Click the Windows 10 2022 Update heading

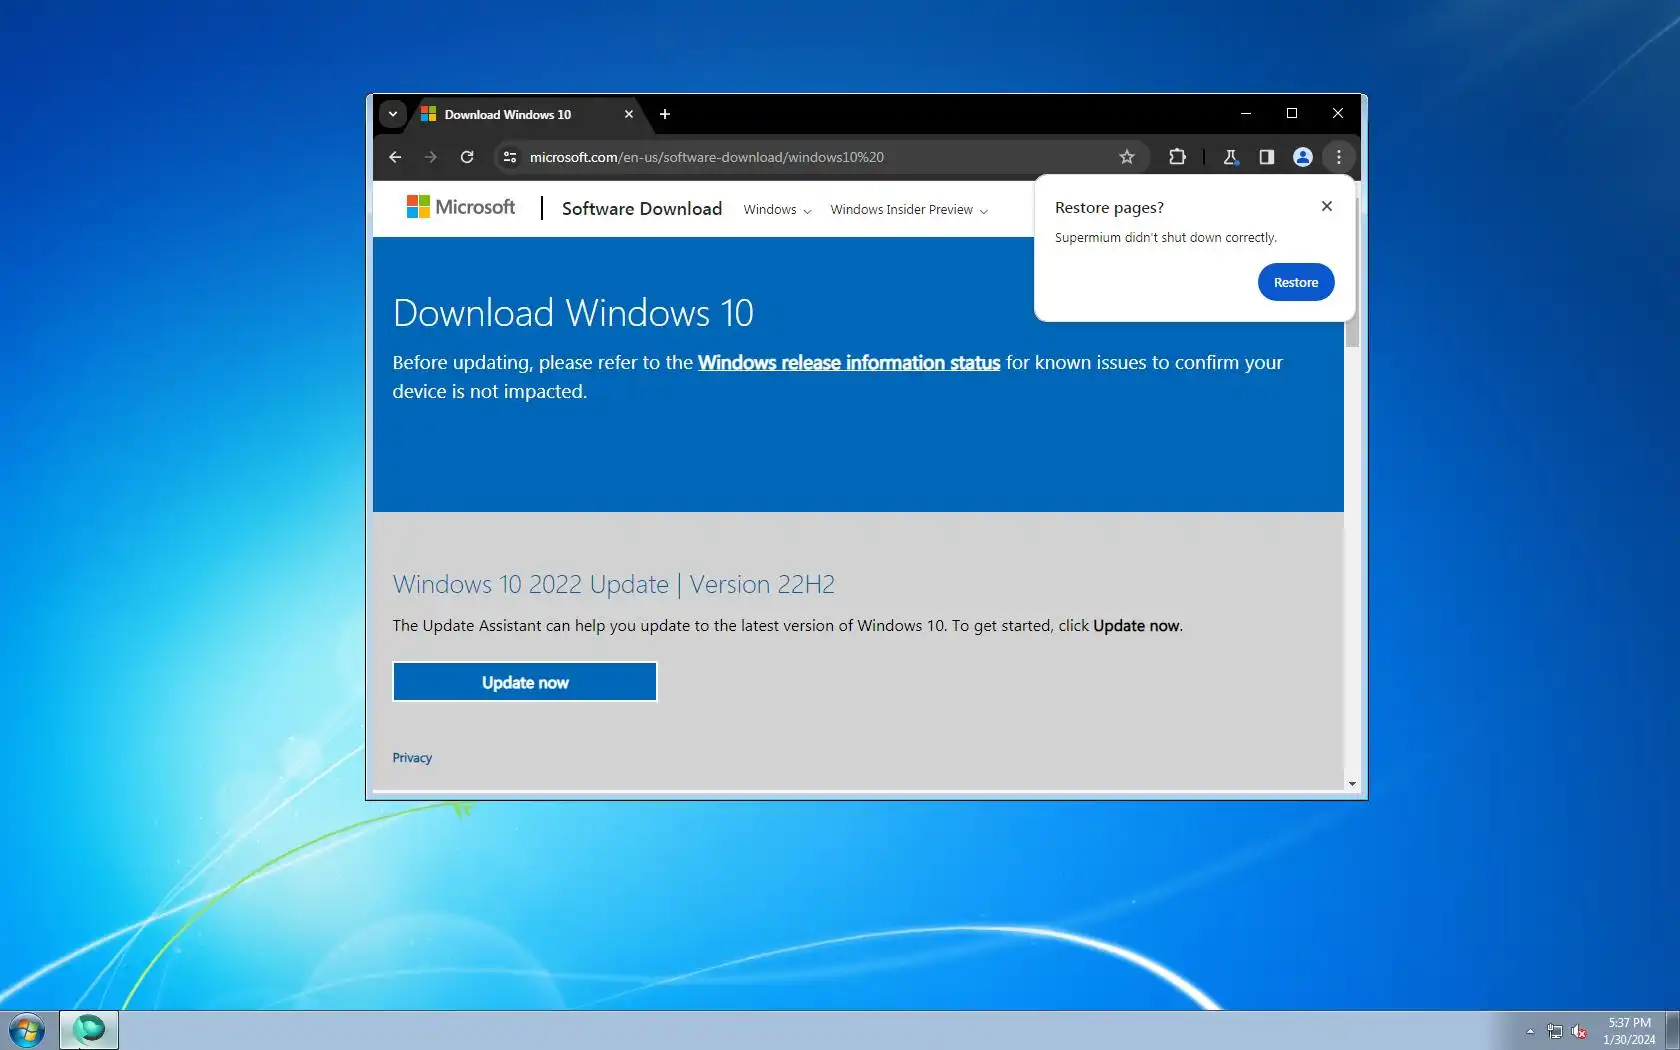click(x=614, y=584)
